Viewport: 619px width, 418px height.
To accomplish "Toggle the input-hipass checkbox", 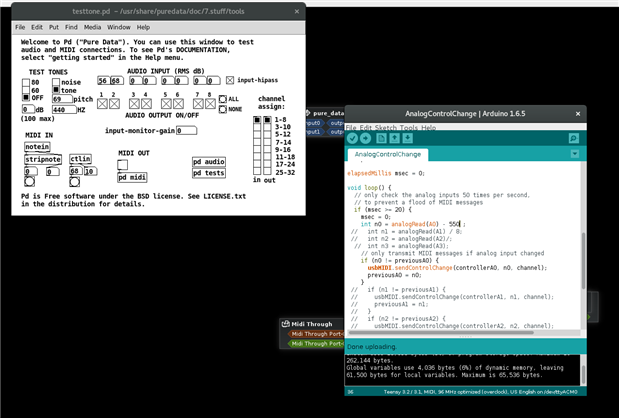I will [x=229, y=80].
